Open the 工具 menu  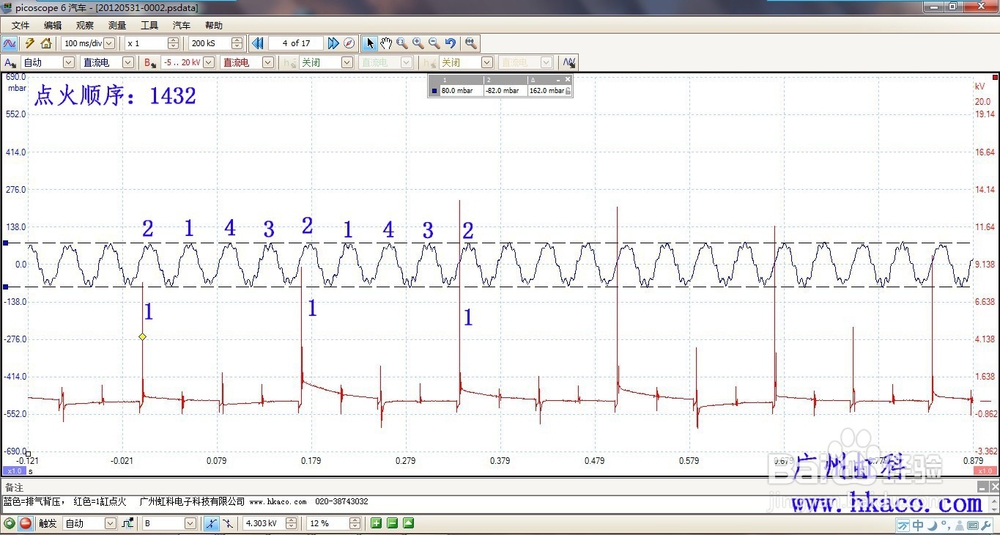(x=149, y=26)
